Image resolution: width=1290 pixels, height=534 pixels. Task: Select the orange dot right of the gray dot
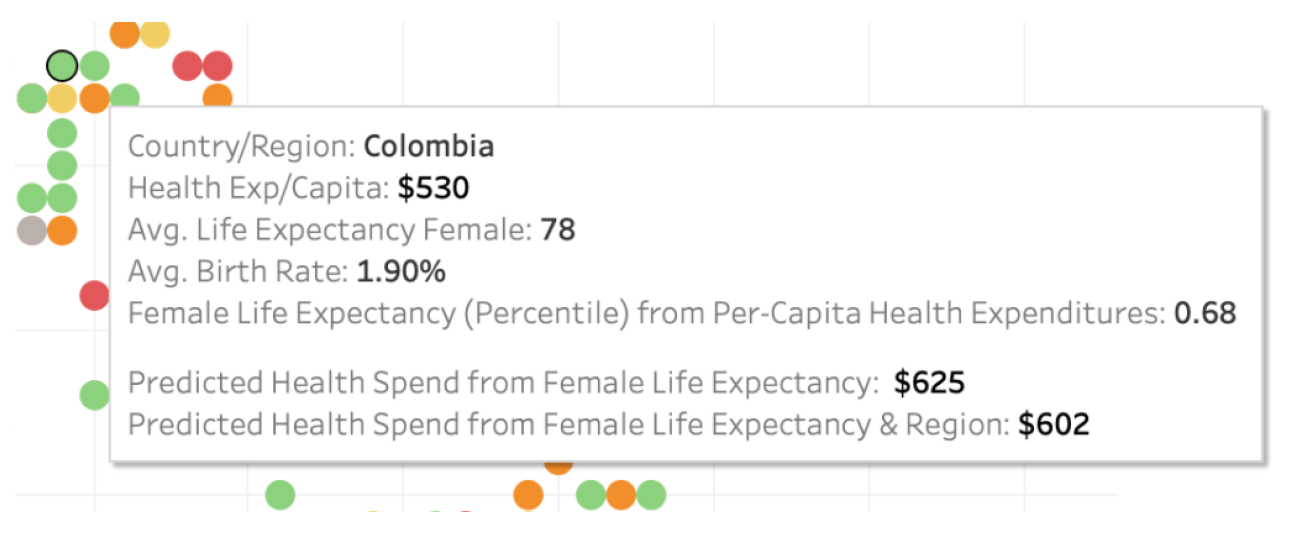click(62, 230)
